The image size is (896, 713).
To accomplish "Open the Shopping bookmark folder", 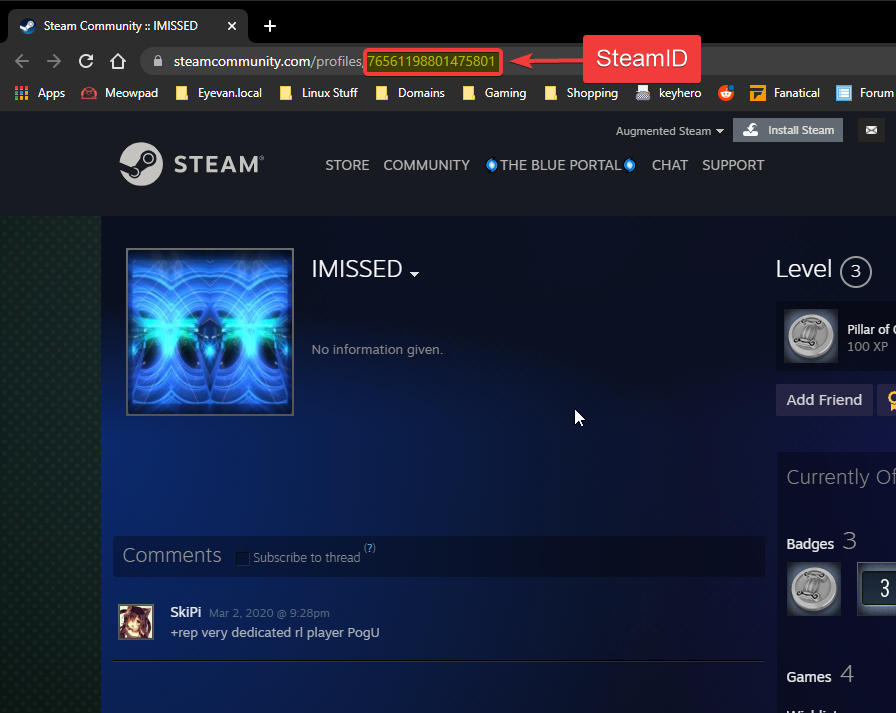I will [581, 93].
